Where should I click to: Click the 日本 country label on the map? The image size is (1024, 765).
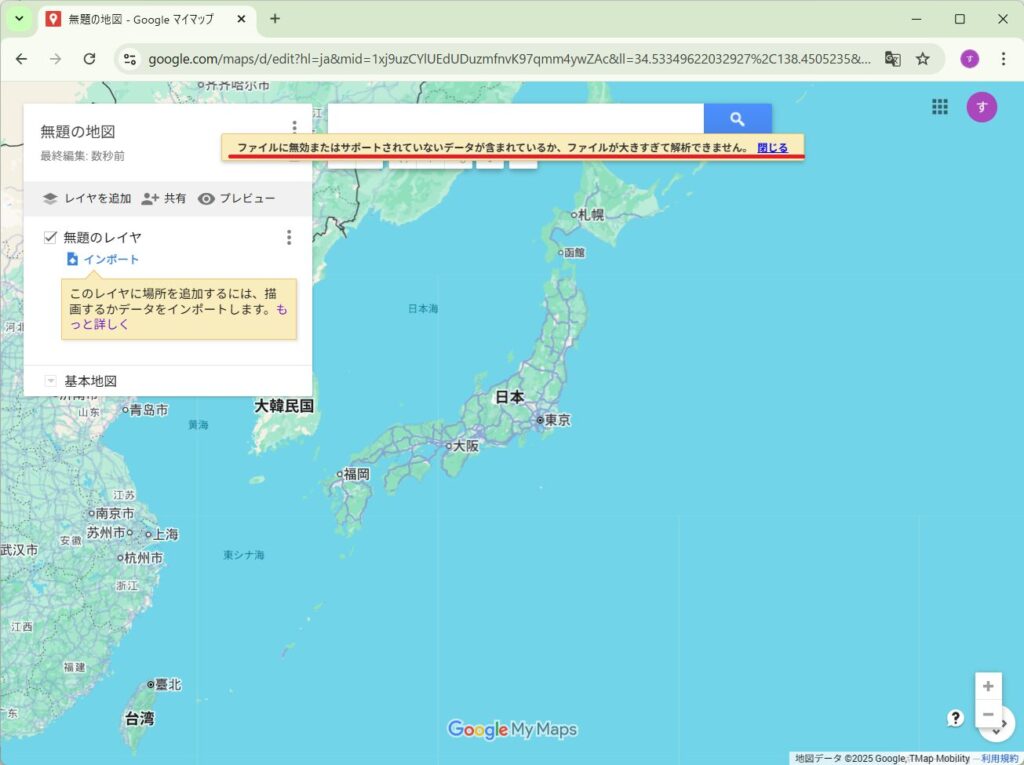coord(509,397)
